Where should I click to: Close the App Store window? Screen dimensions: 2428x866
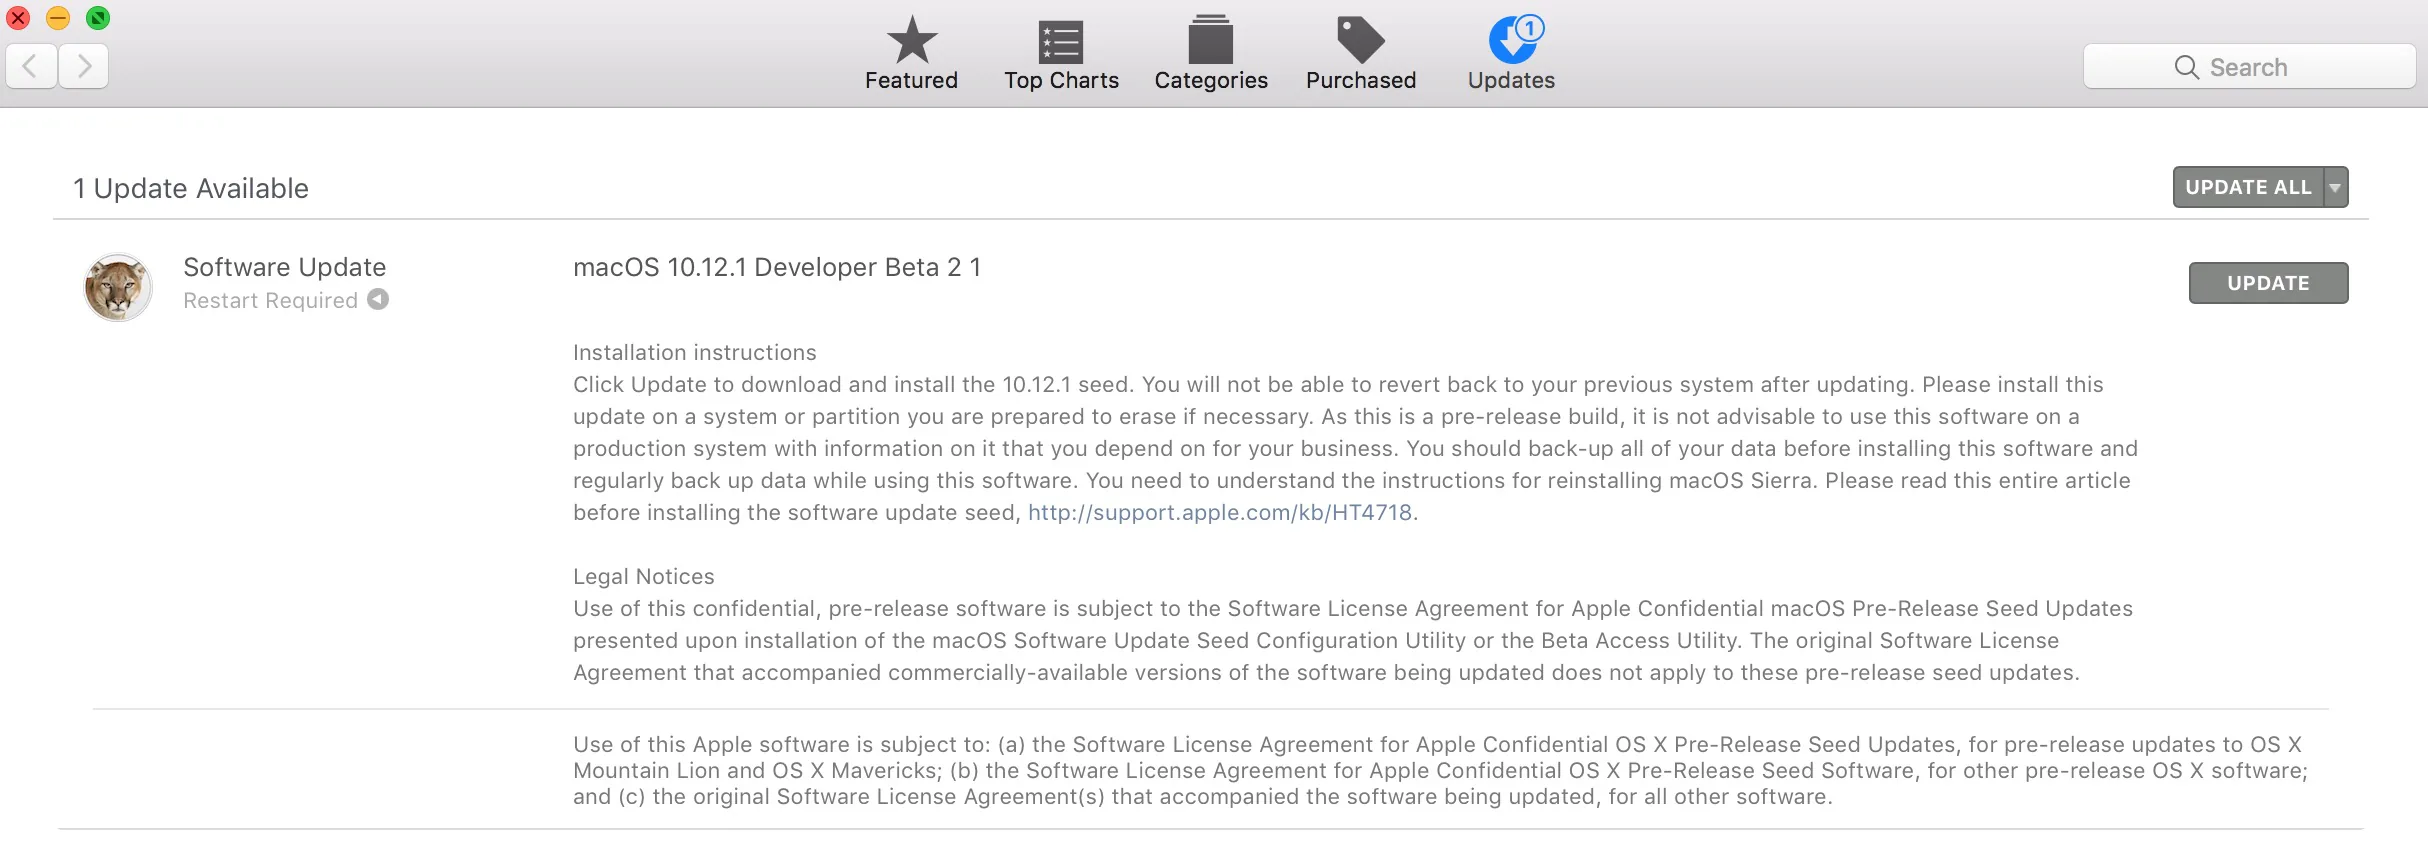pos(18,17)
